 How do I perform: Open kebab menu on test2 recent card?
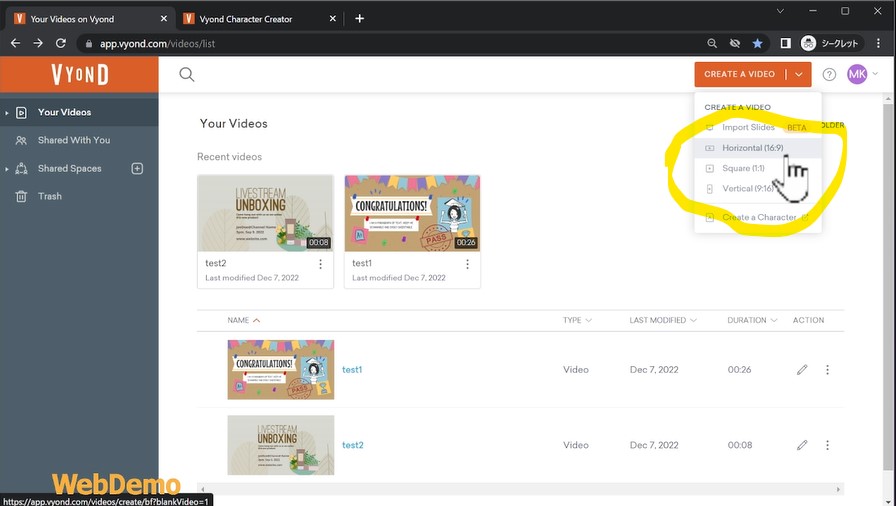pos(321,264)
